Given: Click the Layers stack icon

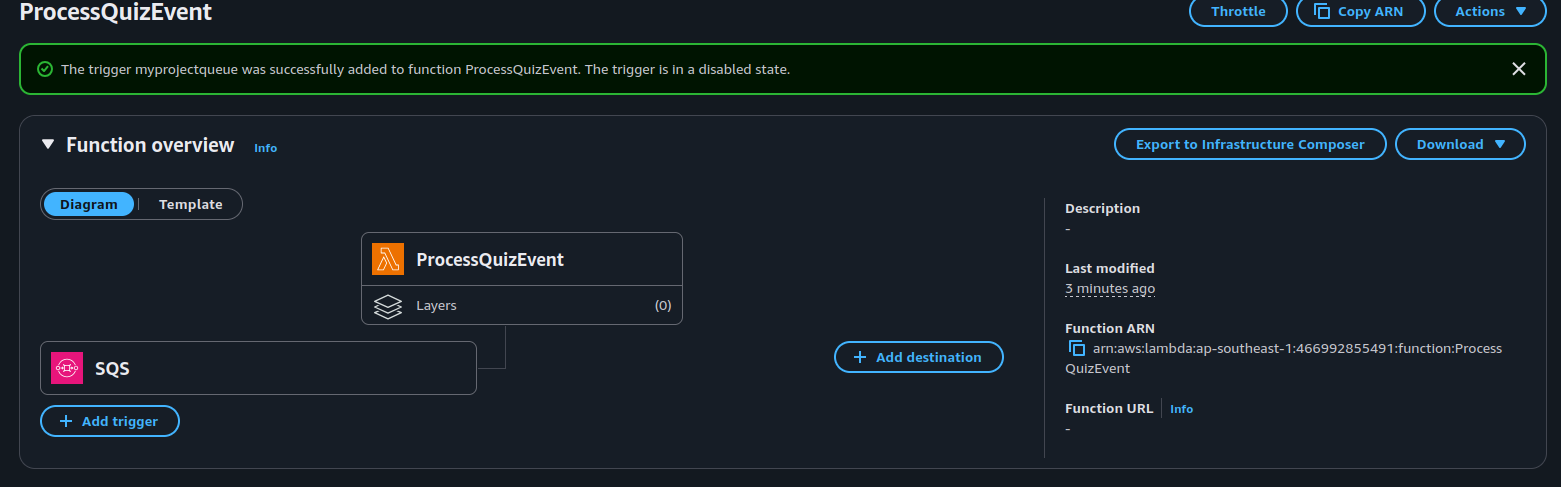Looking at the screenshot, I should [x=387, y=306].
